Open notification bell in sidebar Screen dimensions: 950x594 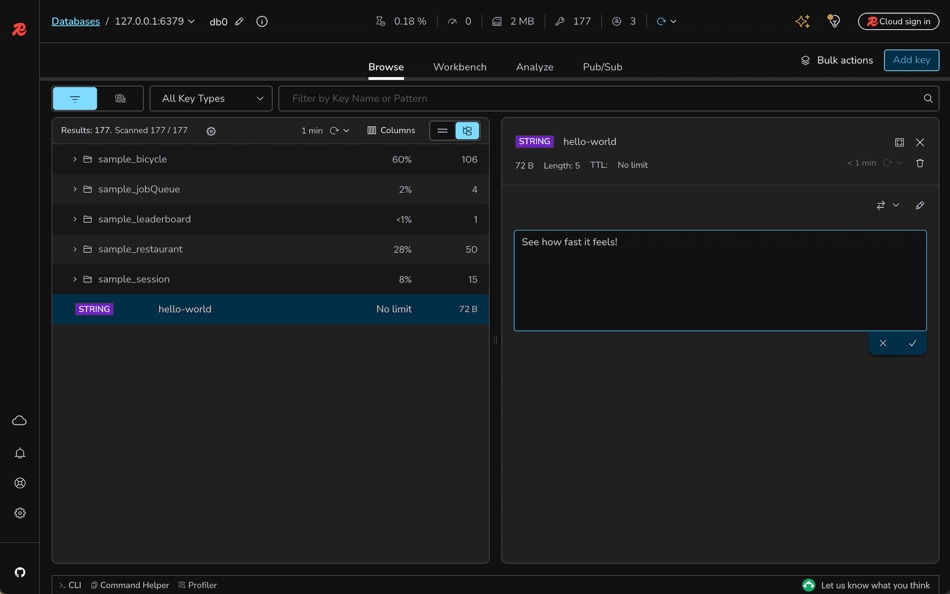19,453
